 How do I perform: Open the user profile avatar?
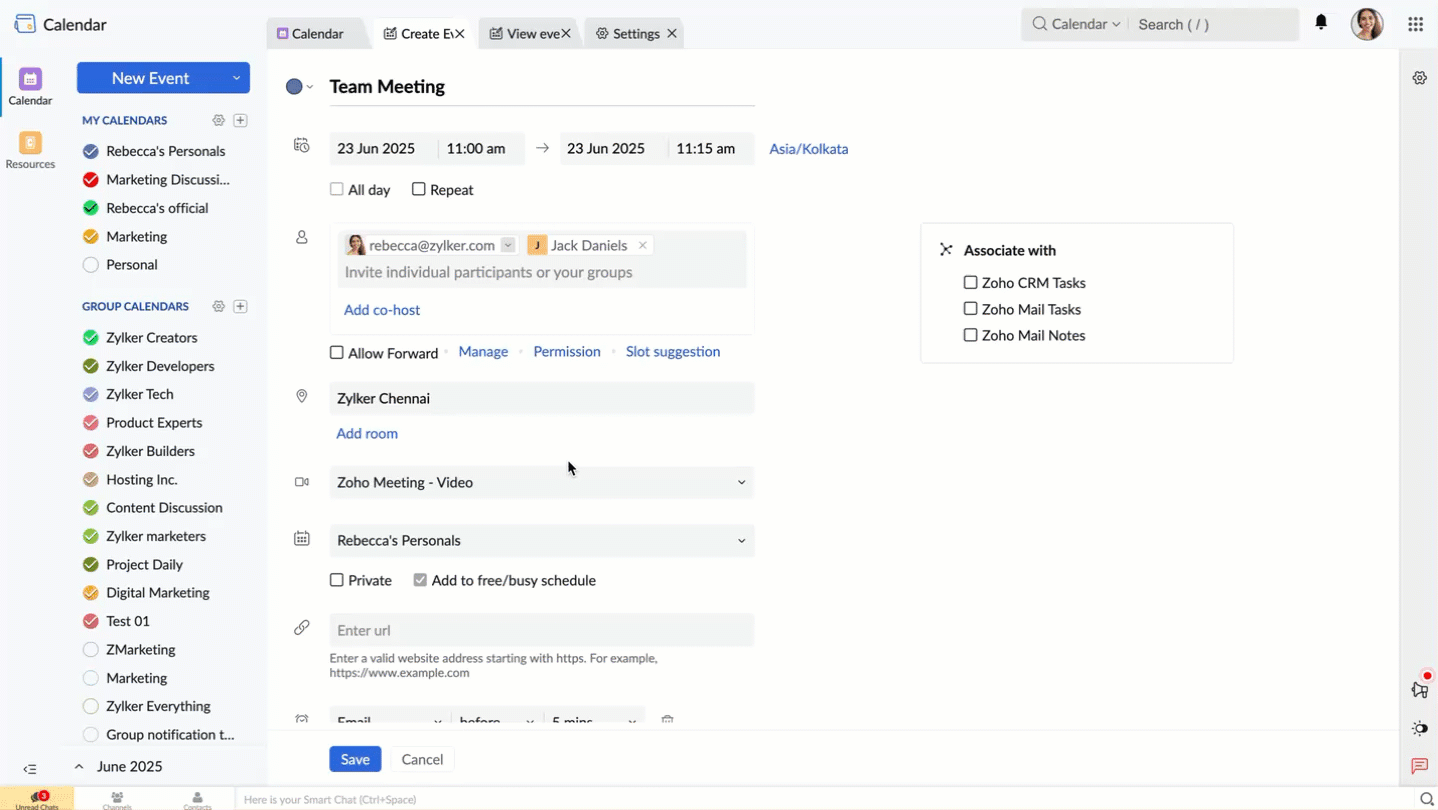1367,24
